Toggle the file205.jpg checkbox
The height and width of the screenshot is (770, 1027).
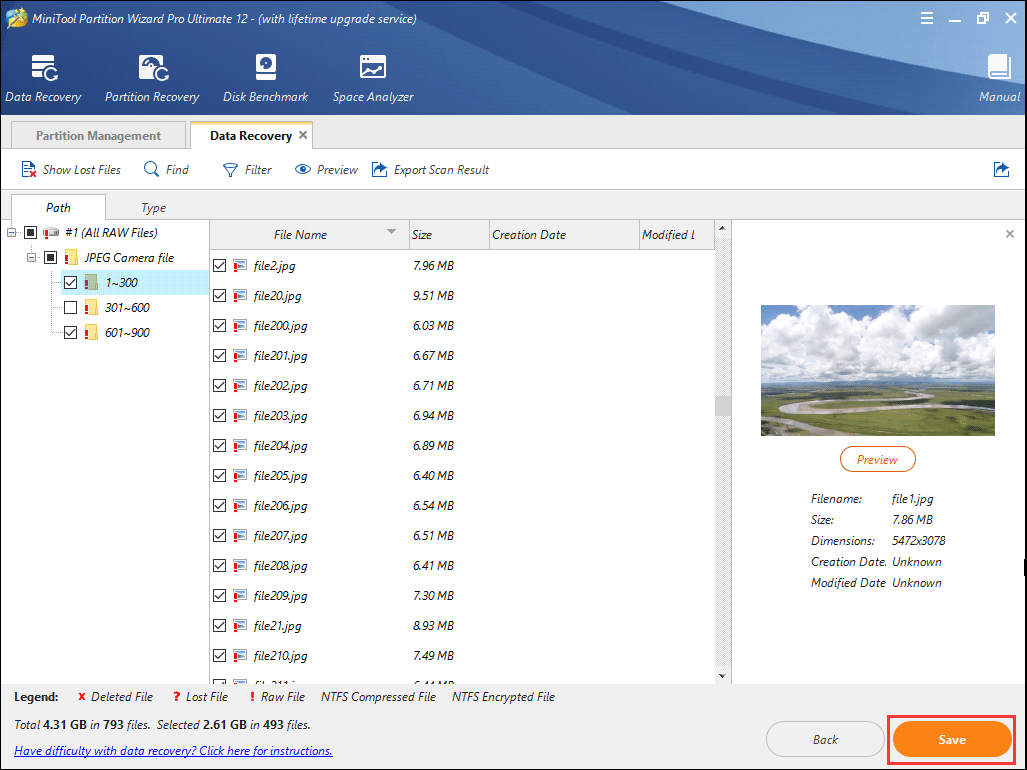(x=220, y=476)
